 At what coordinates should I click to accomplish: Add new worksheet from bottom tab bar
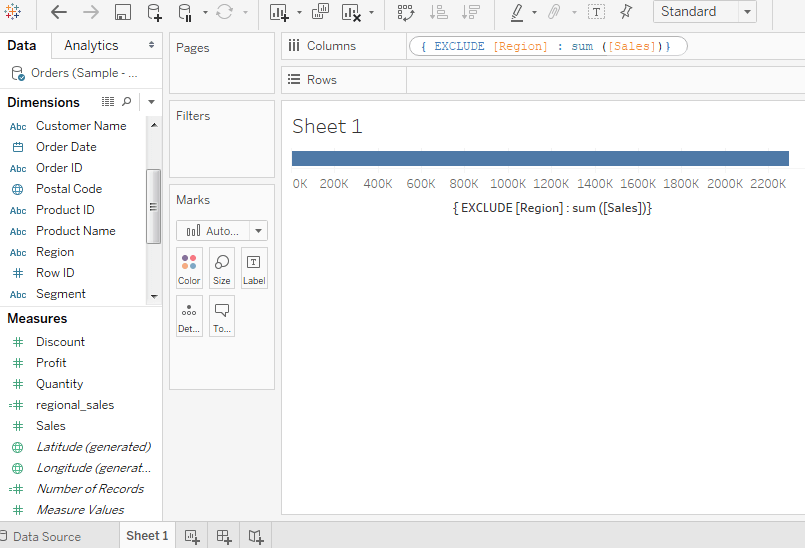point(191,537)
